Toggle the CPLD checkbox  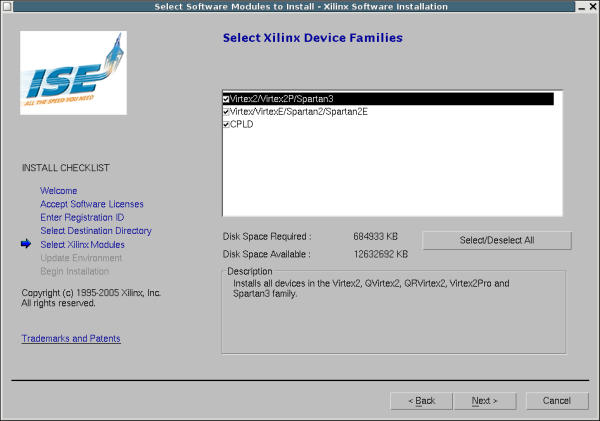tap(226, 124)
